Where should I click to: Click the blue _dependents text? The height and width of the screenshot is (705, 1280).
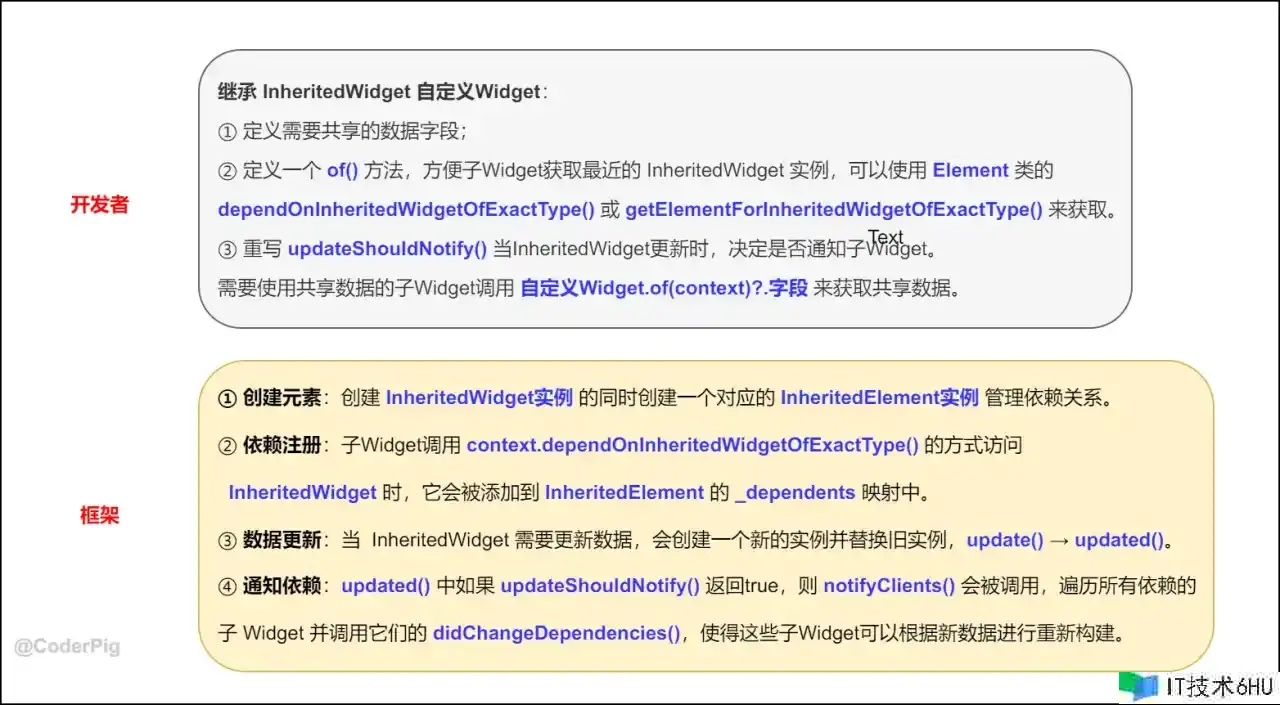click(x=795, y=492)
